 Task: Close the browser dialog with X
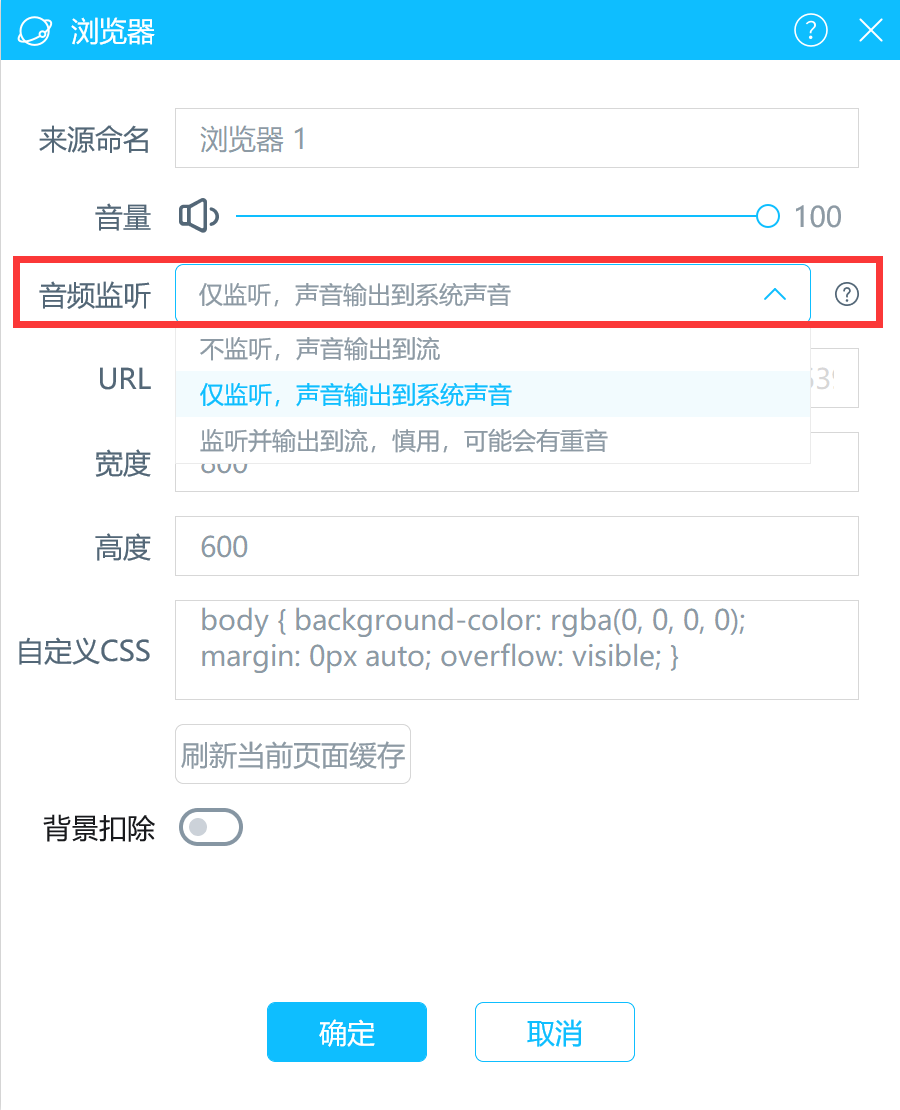[x=870, y=30]
